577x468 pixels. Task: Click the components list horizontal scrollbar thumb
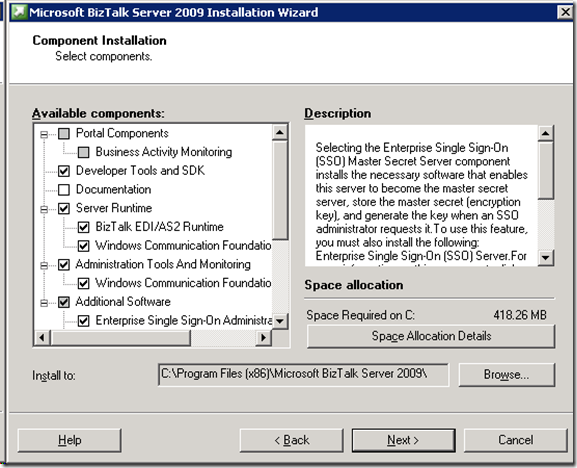[120, 337]
